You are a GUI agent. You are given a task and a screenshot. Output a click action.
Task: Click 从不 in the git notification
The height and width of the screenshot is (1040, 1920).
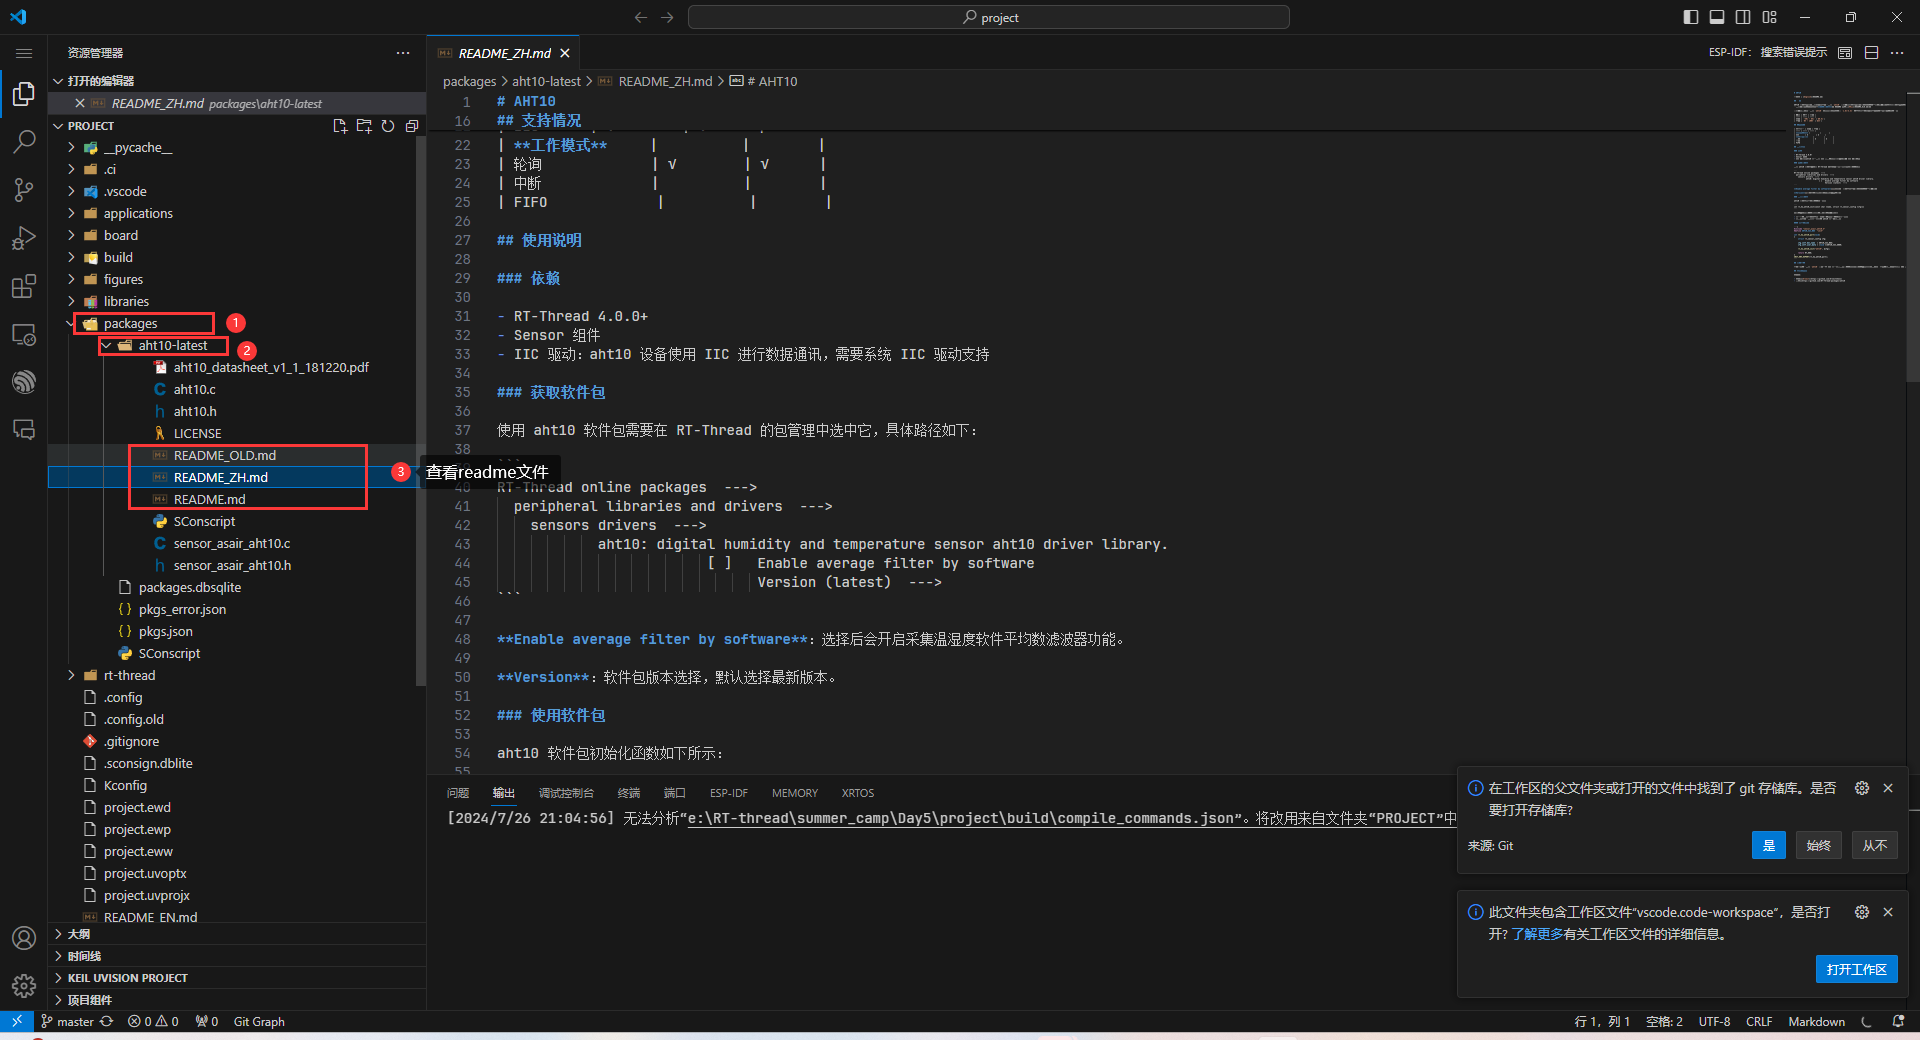[1875, 845]
